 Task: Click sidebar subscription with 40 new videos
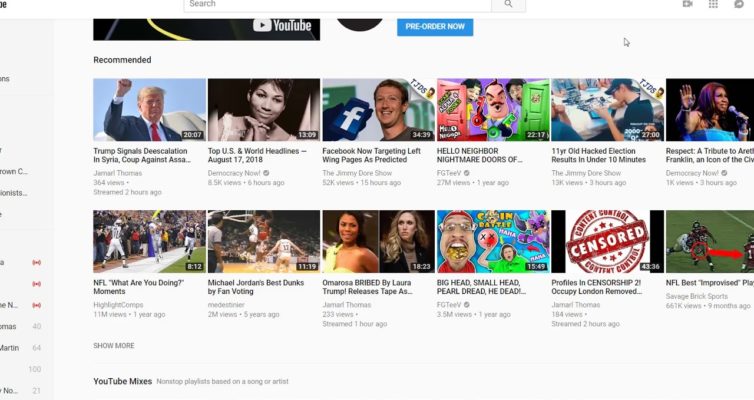pos(21,326)
